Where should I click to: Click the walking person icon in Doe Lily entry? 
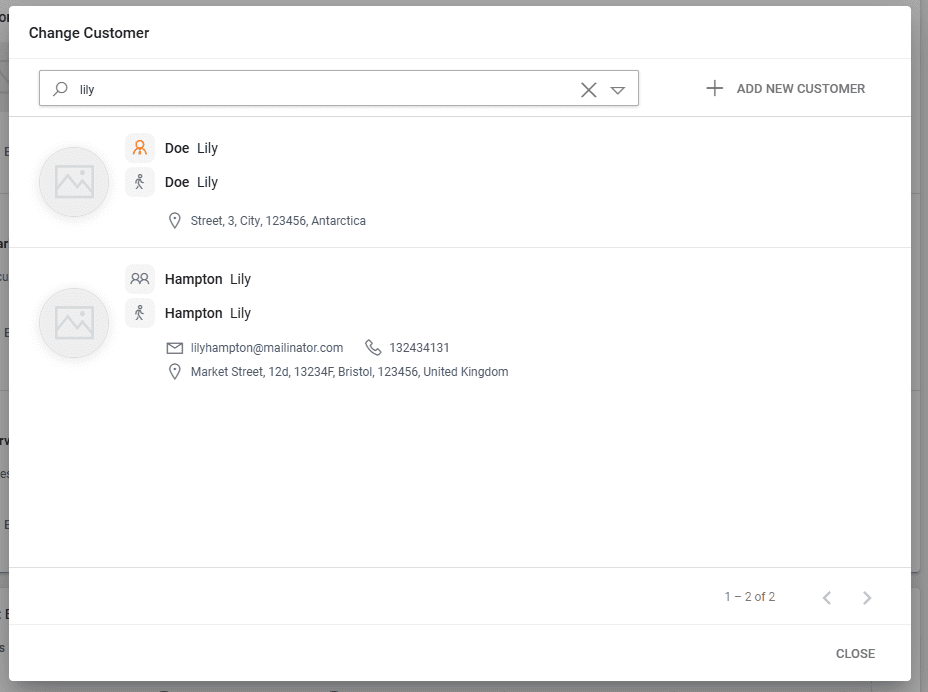[x=140, y=182]
